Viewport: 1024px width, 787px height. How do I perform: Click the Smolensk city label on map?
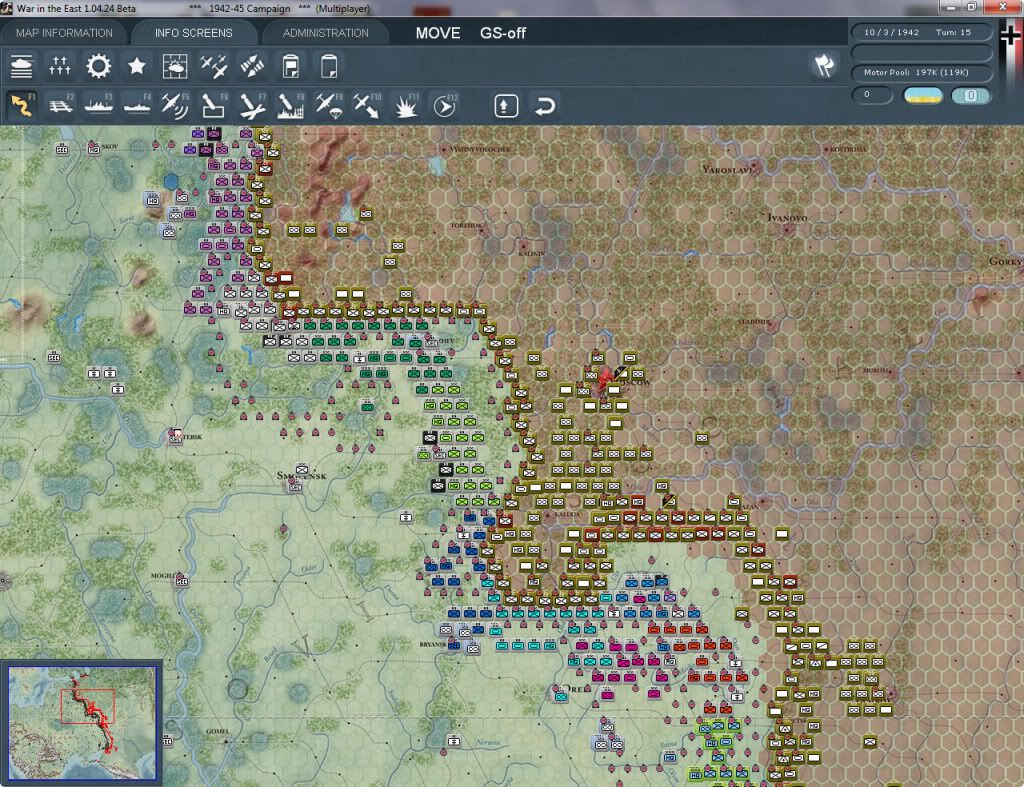pyautogui.click(x=301, y=475)
